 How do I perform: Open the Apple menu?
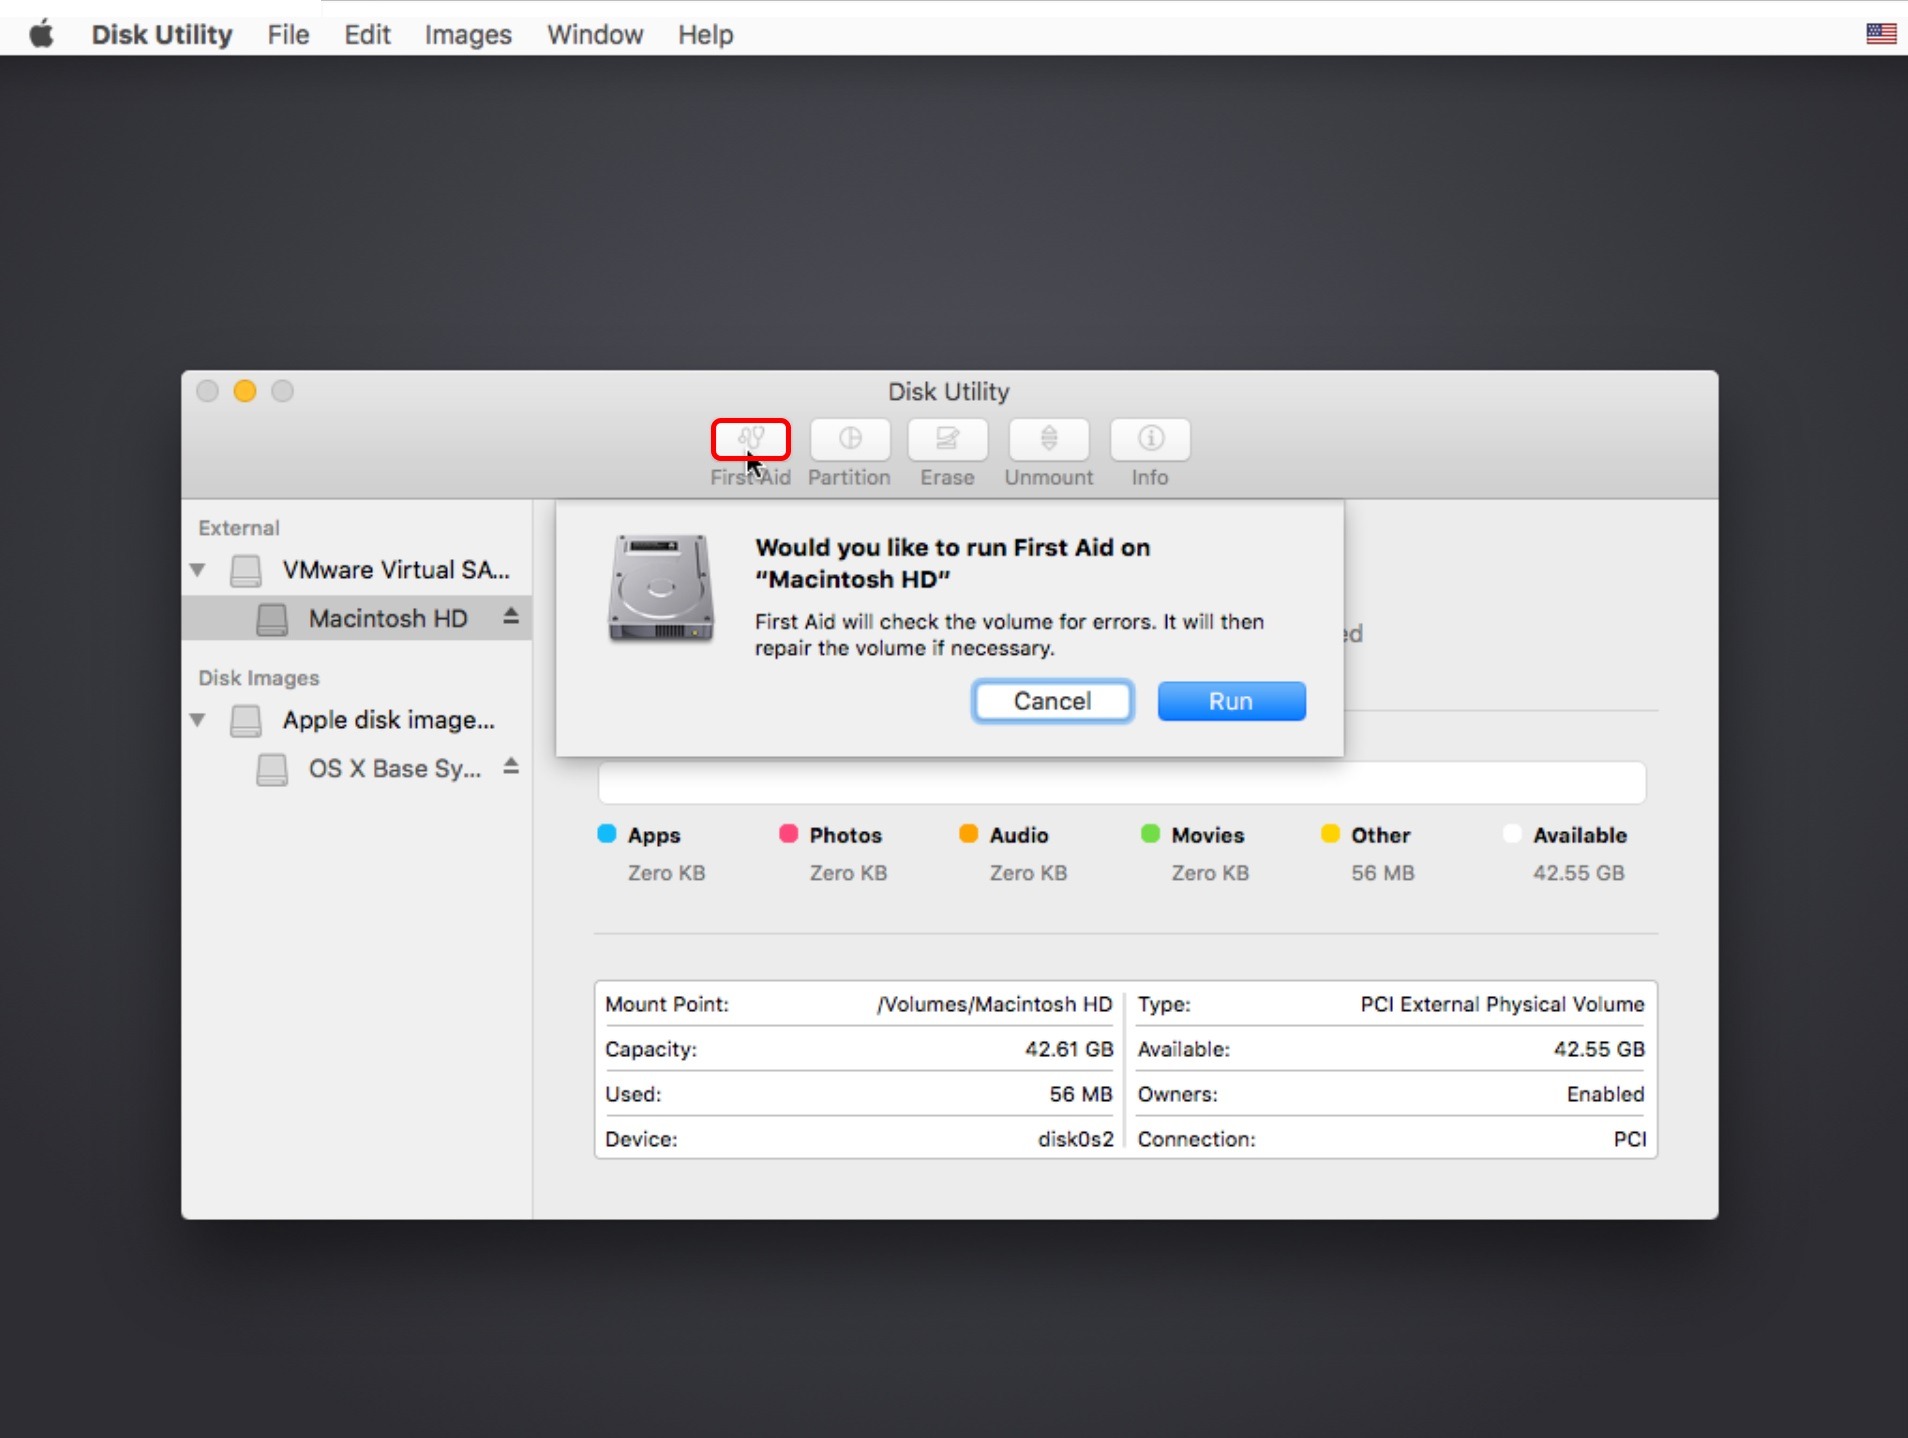(x=41, y=35)
